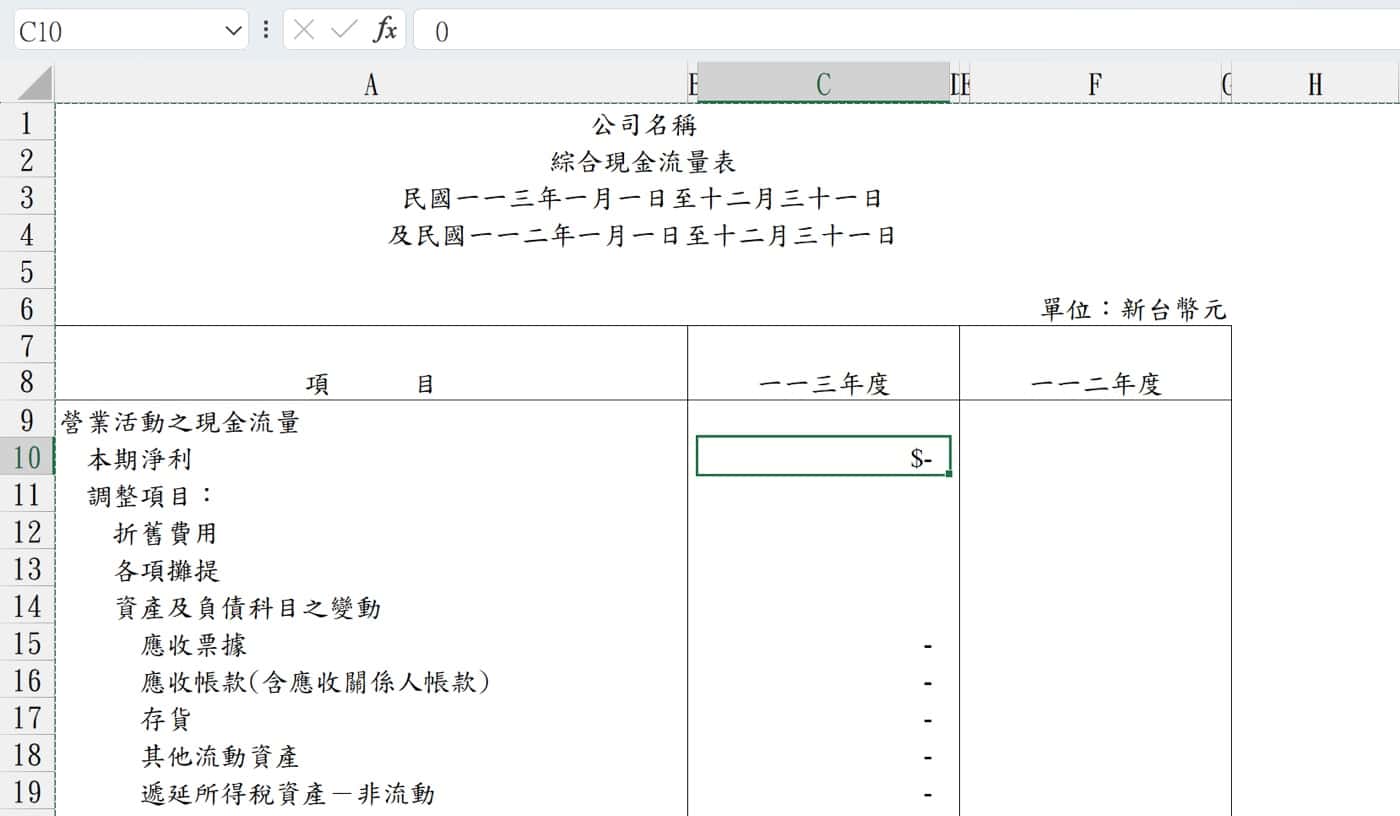This screenshot has width=1400, height=816.
Task: Cancel entry with the X icon
Action: [x=305, y=30]
